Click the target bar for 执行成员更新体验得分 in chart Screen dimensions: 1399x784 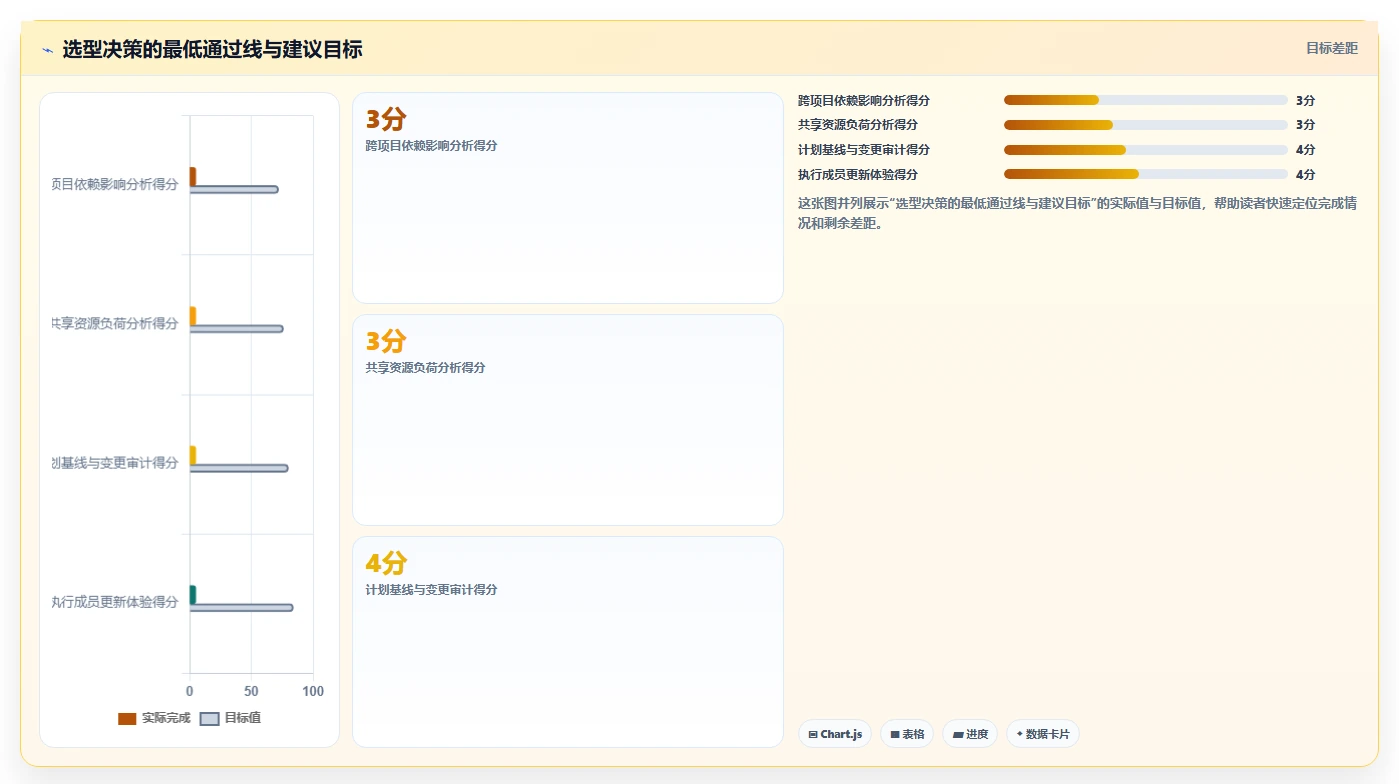(x=242, y=608)
